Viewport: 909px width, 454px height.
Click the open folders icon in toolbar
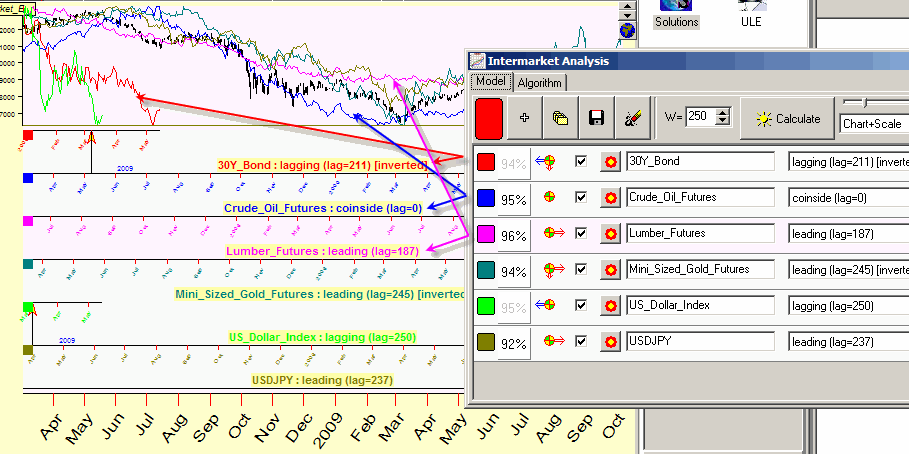point(560,118)
